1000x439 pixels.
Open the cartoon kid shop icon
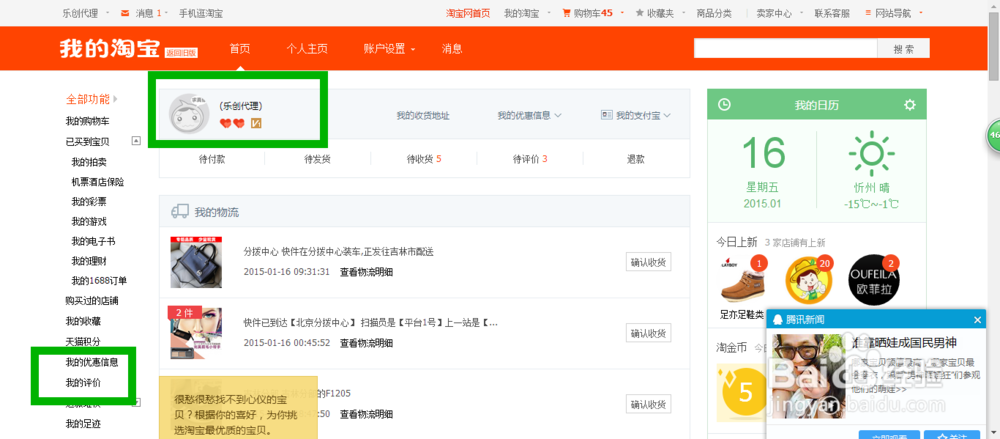[x=807, y=280]
